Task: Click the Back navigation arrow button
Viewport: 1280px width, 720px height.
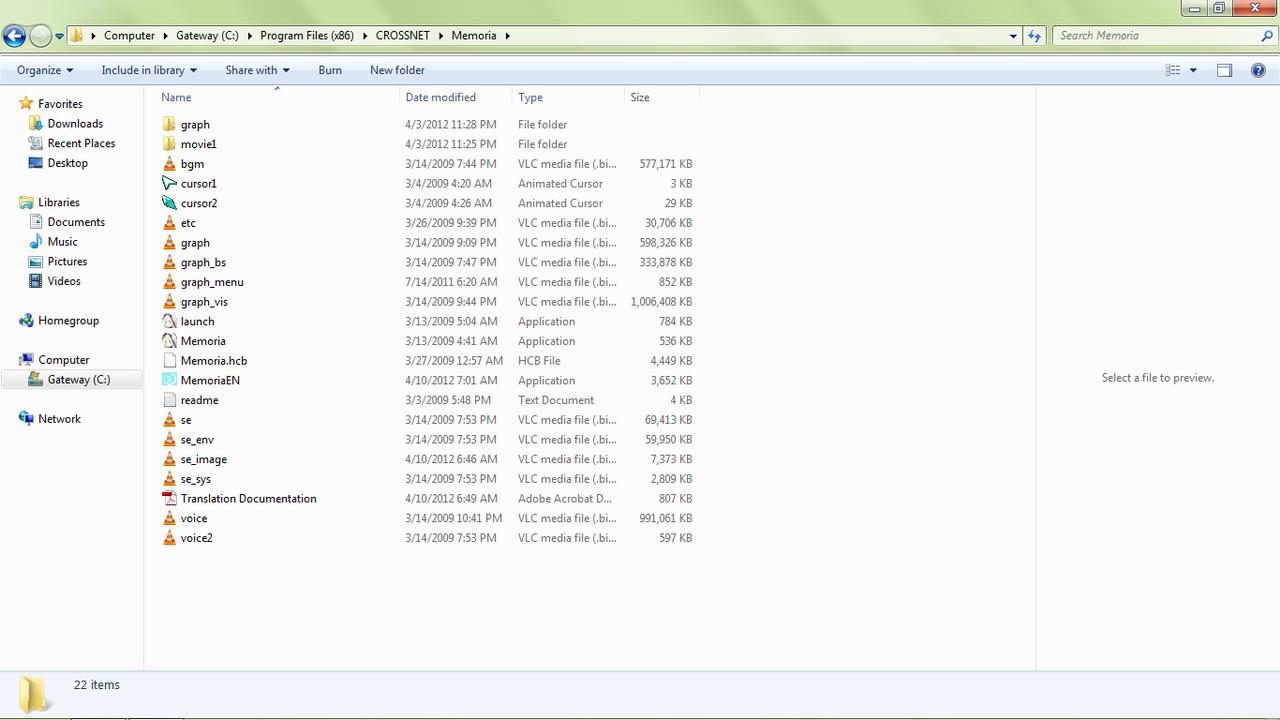Action: (14, 36)
